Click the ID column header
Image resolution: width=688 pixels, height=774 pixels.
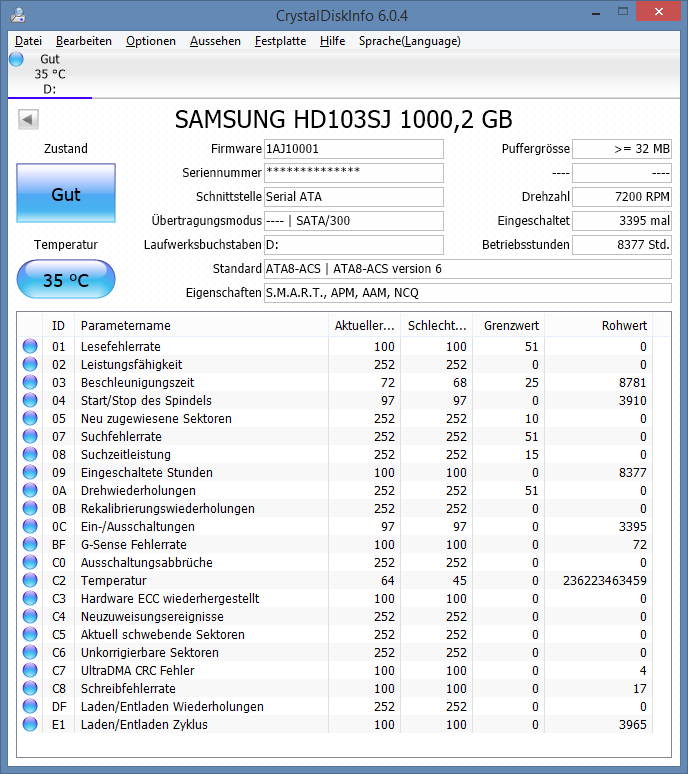[x=58, y=326]
